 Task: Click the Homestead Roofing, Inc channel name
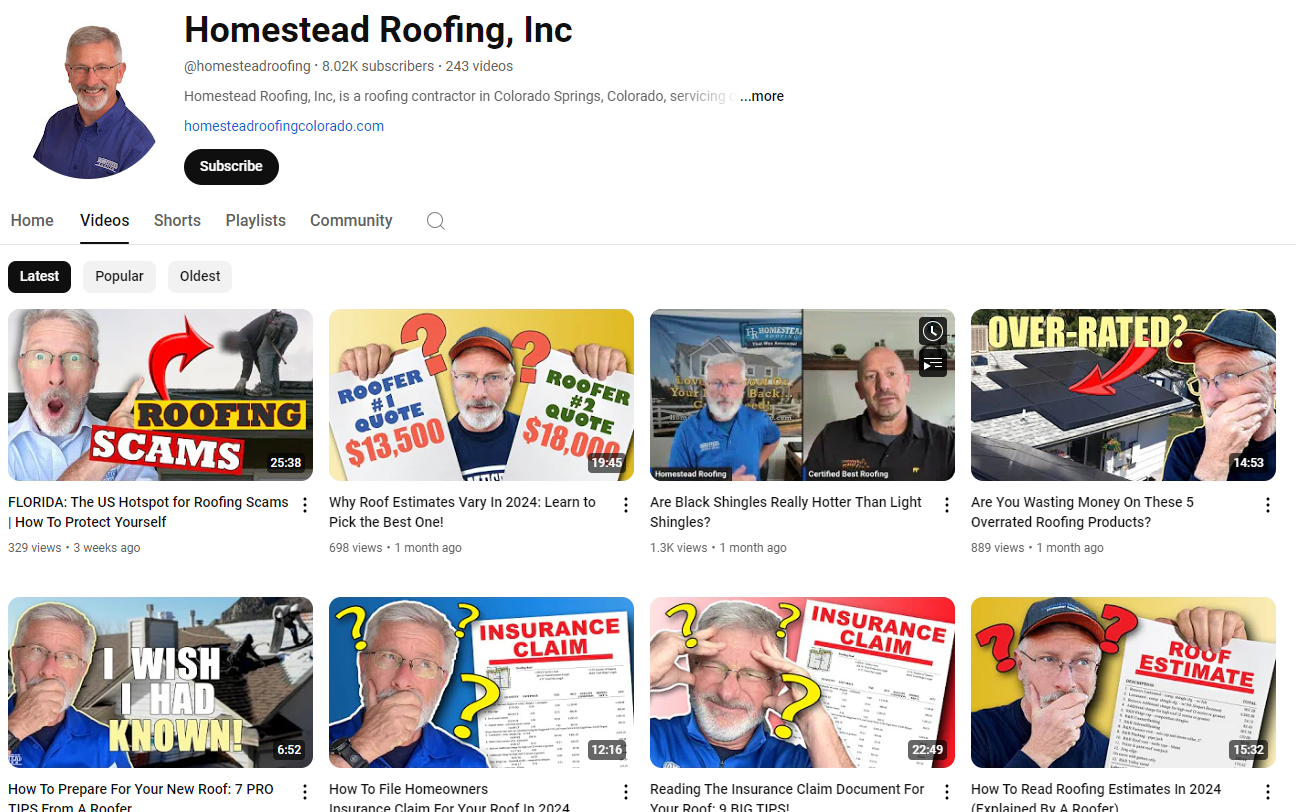pos(378,29)
